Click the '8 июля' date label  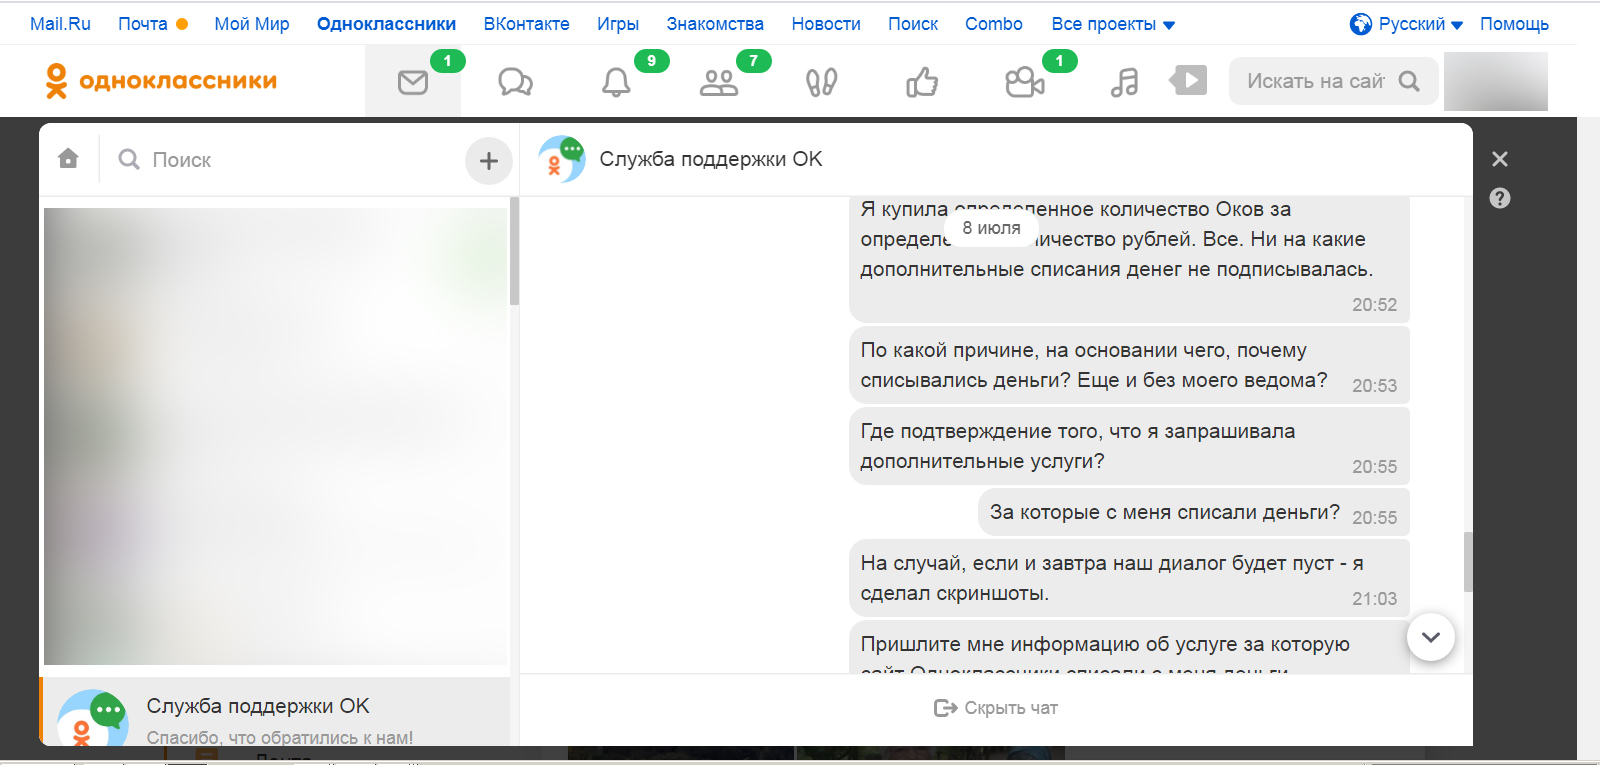tap(991, 228)
